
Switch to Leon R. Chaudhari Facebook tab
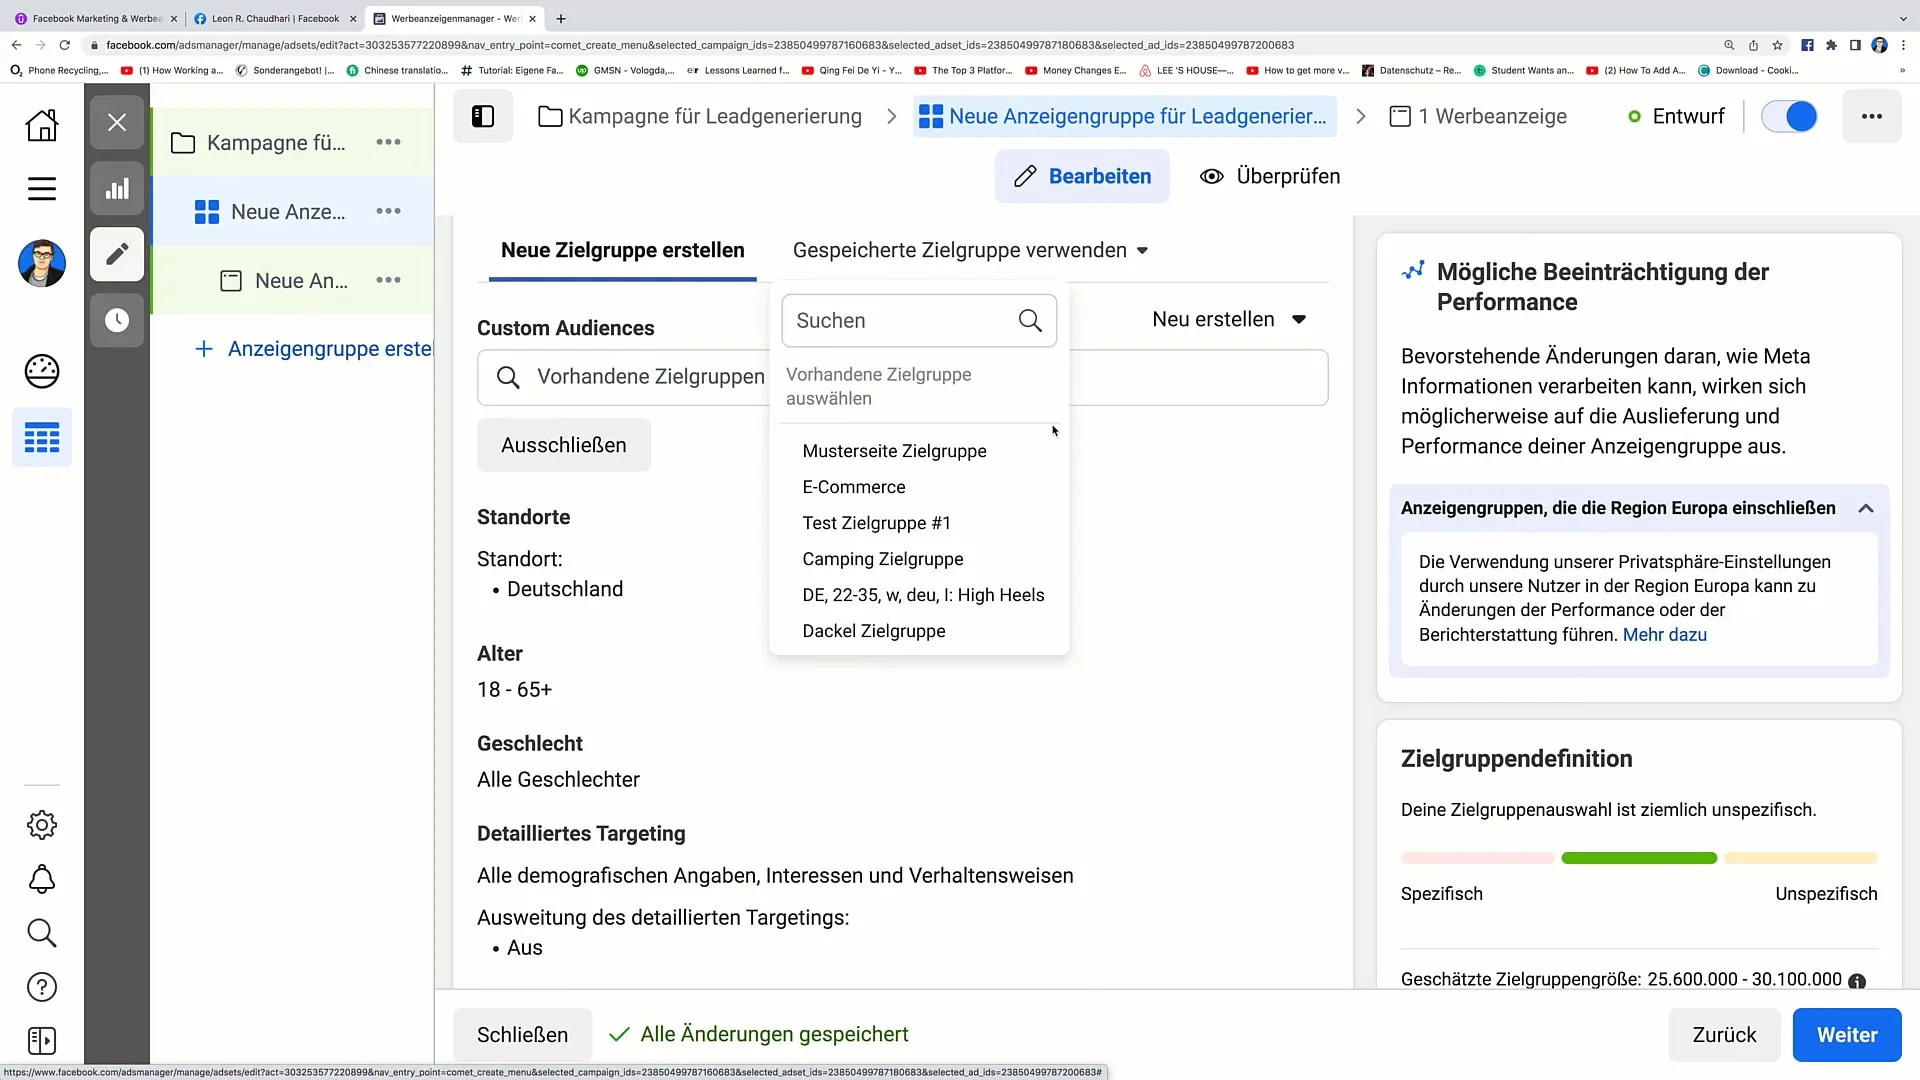(x=273, y=18)
